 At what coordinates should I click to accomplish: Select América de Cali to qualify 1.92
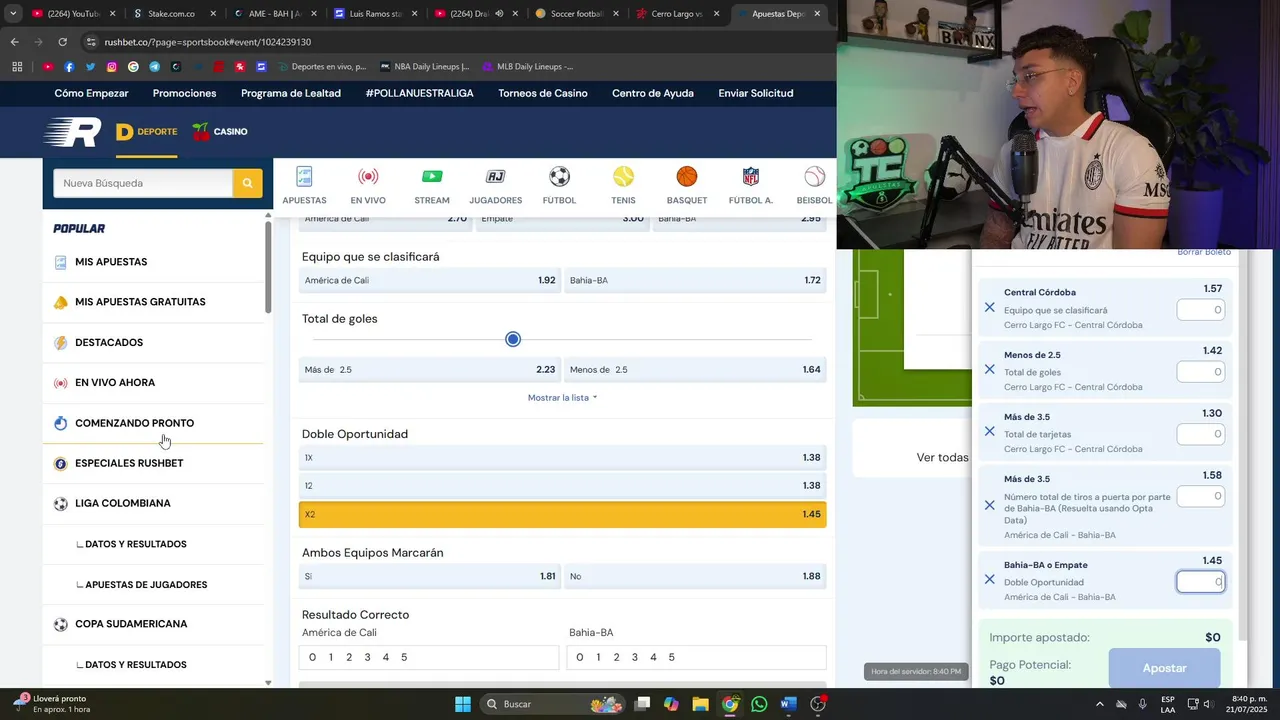pos(429,281)
